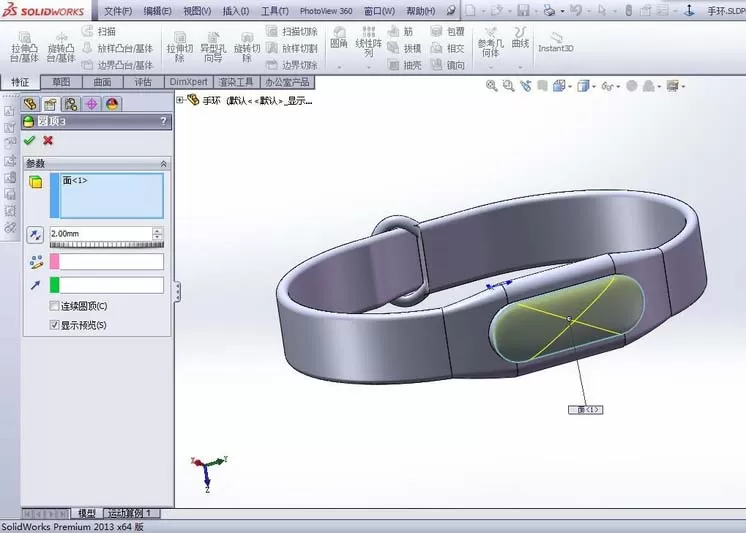The height and width of the screenshot is (533, 746).
Task: Expand the 手环 feature tree node
Action: click(x=180, y=100)
